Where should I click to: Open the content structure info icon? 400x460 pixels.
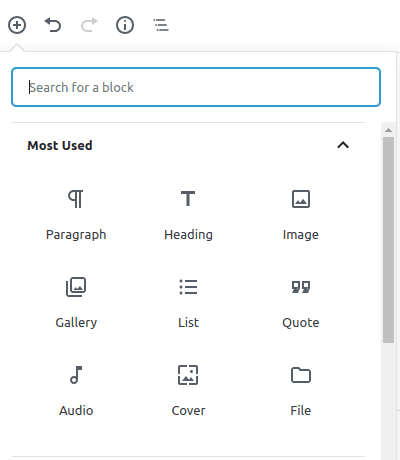tap(125, 25)
